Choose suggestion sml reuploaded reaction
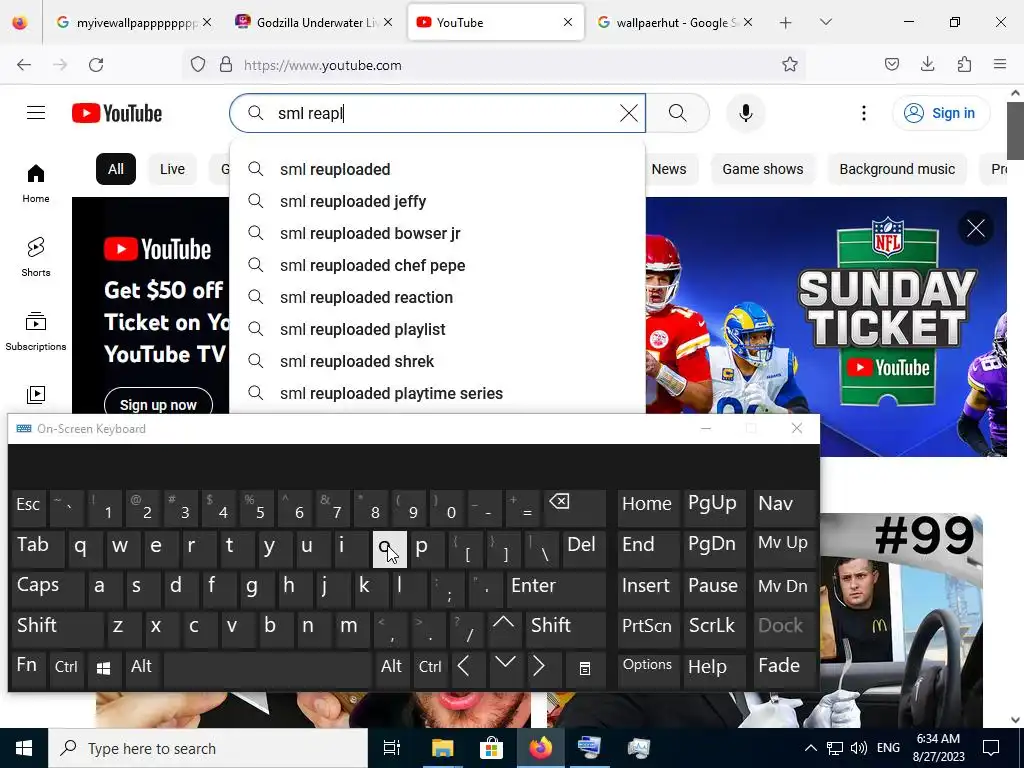This screenshot has height=768, width=1024. (437, 297)
